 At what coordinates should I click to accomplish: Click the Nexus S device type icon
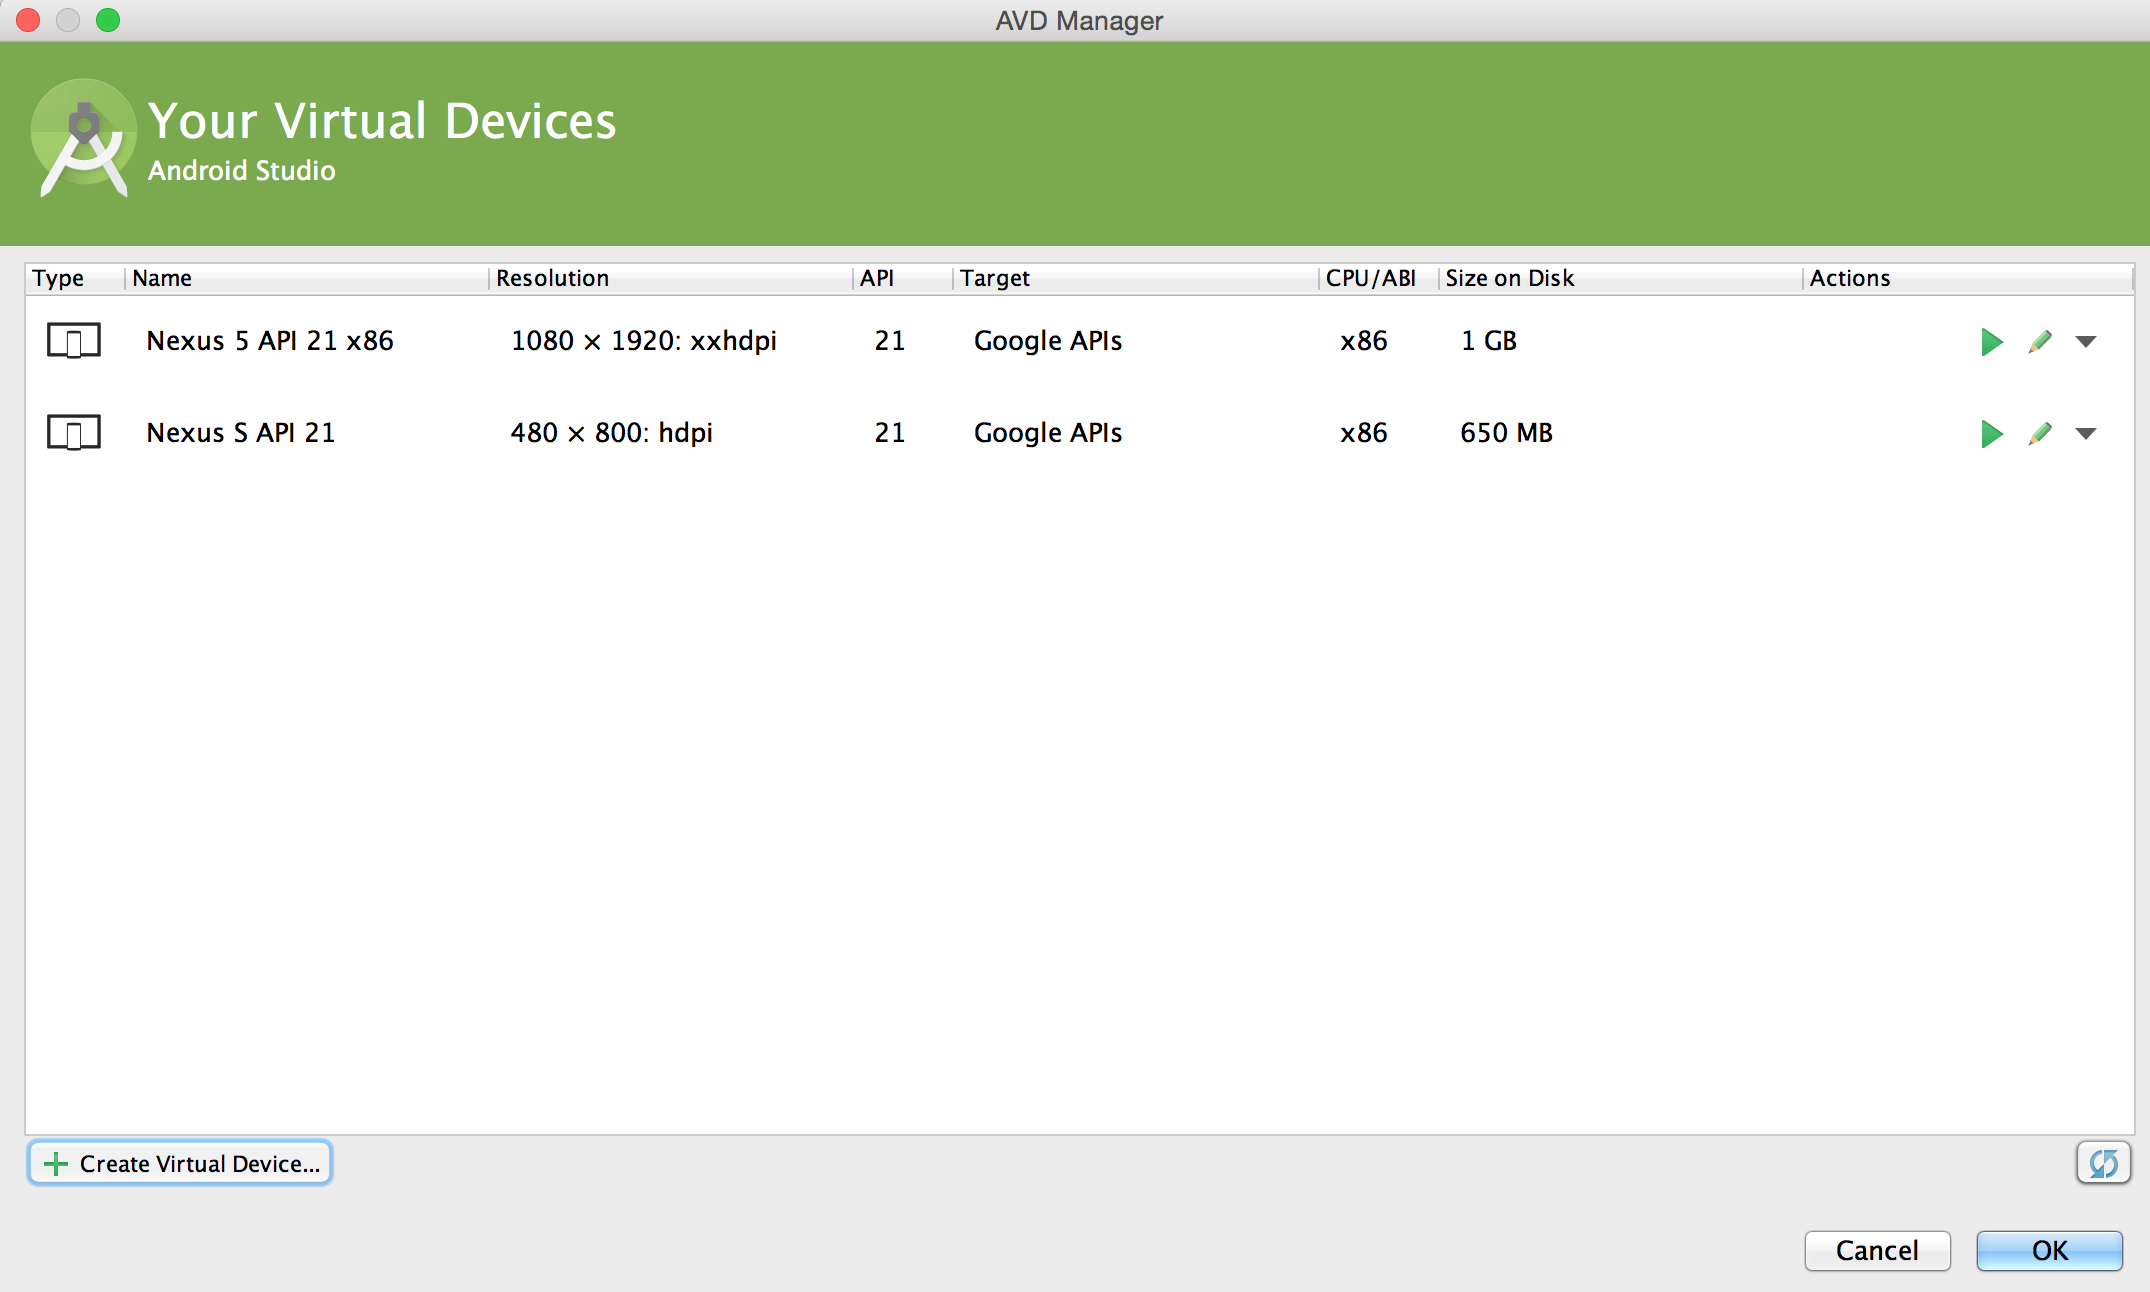point(74,433)
